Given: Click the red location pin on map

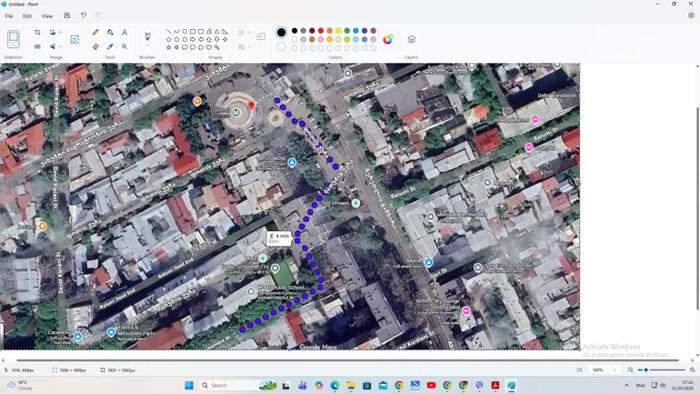Looking at the screenshot, I should click(251, 105).
